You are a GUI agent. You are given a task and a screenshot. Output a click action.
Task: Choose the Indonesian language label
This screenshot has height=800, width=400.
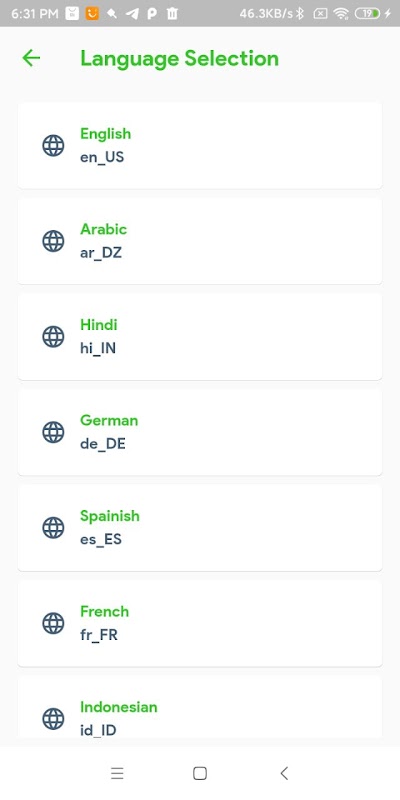[x=119, y=707]
